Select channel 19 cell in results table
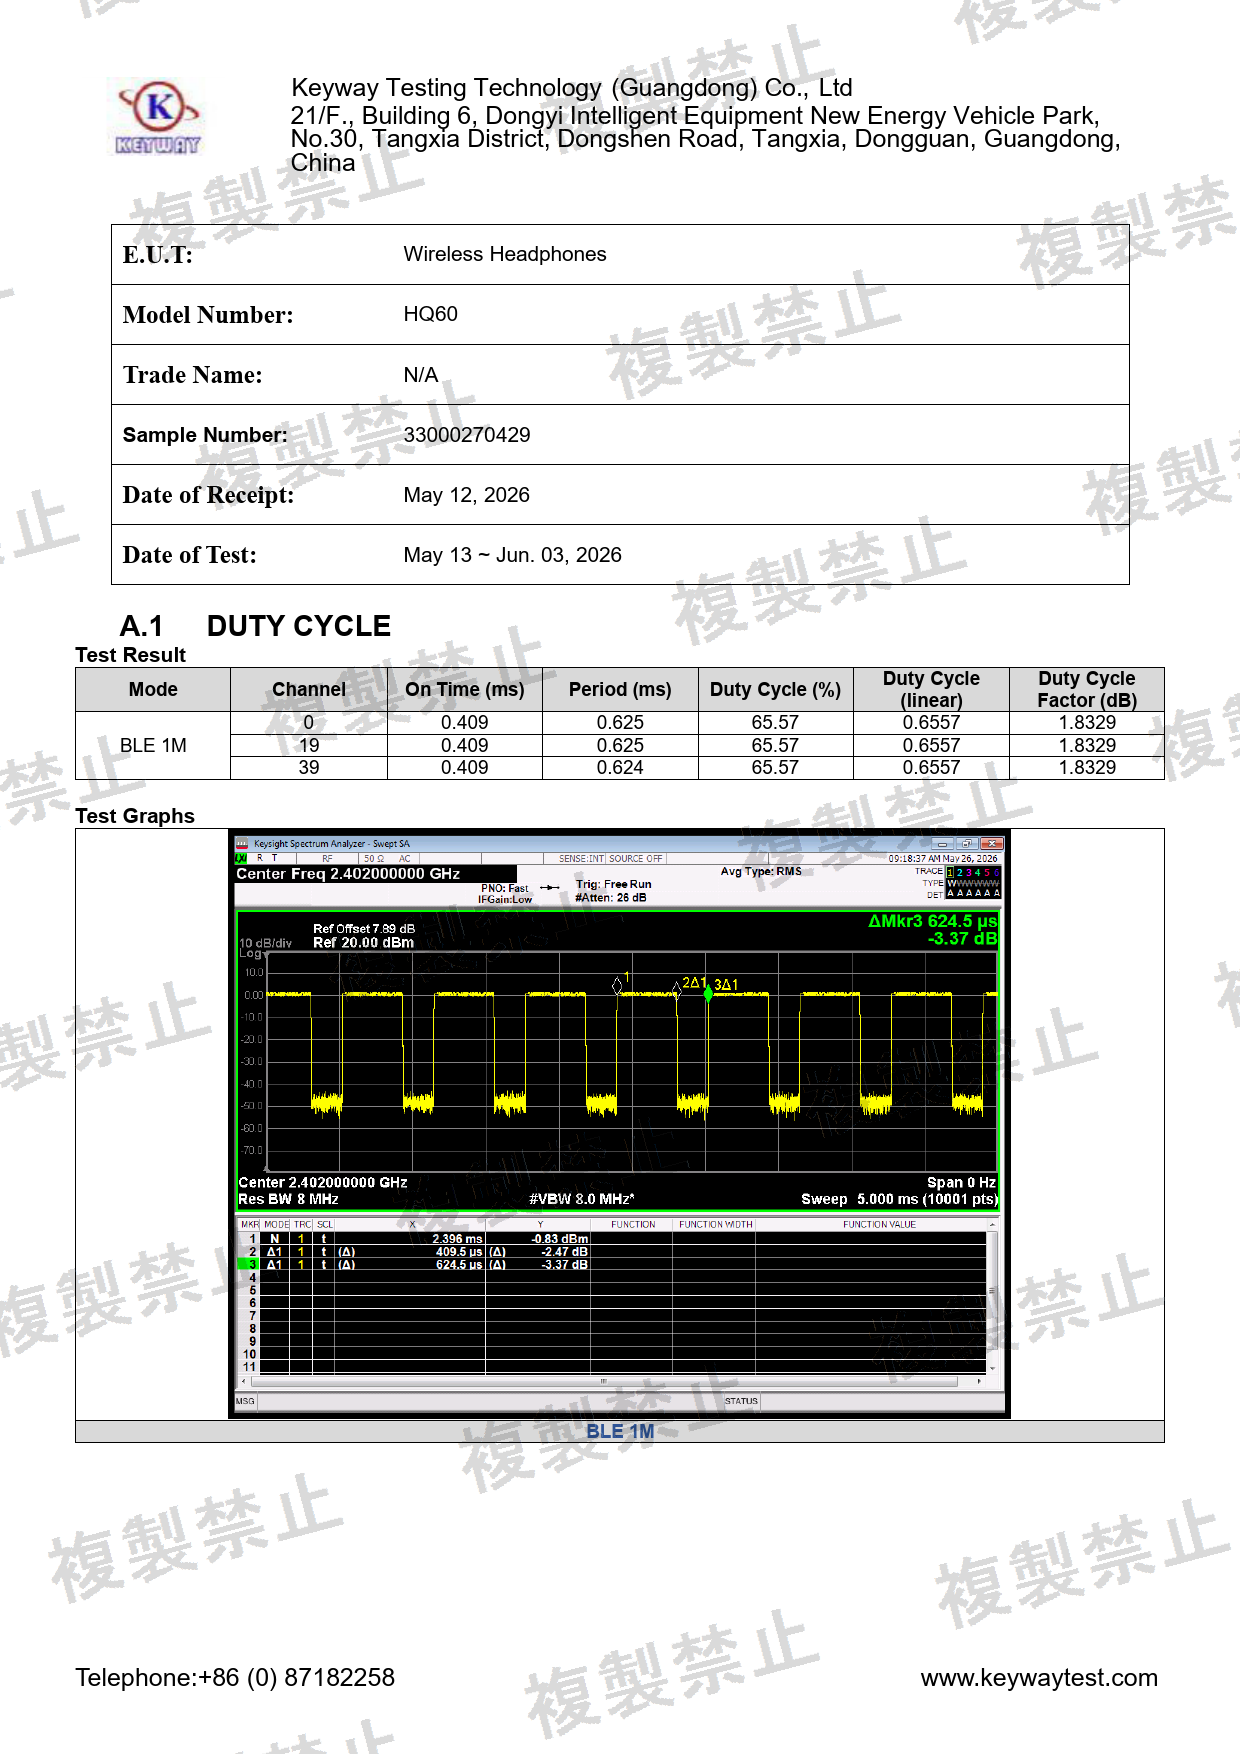Viewport: 1240px width, 1754px height. click(x=309, y=746)
